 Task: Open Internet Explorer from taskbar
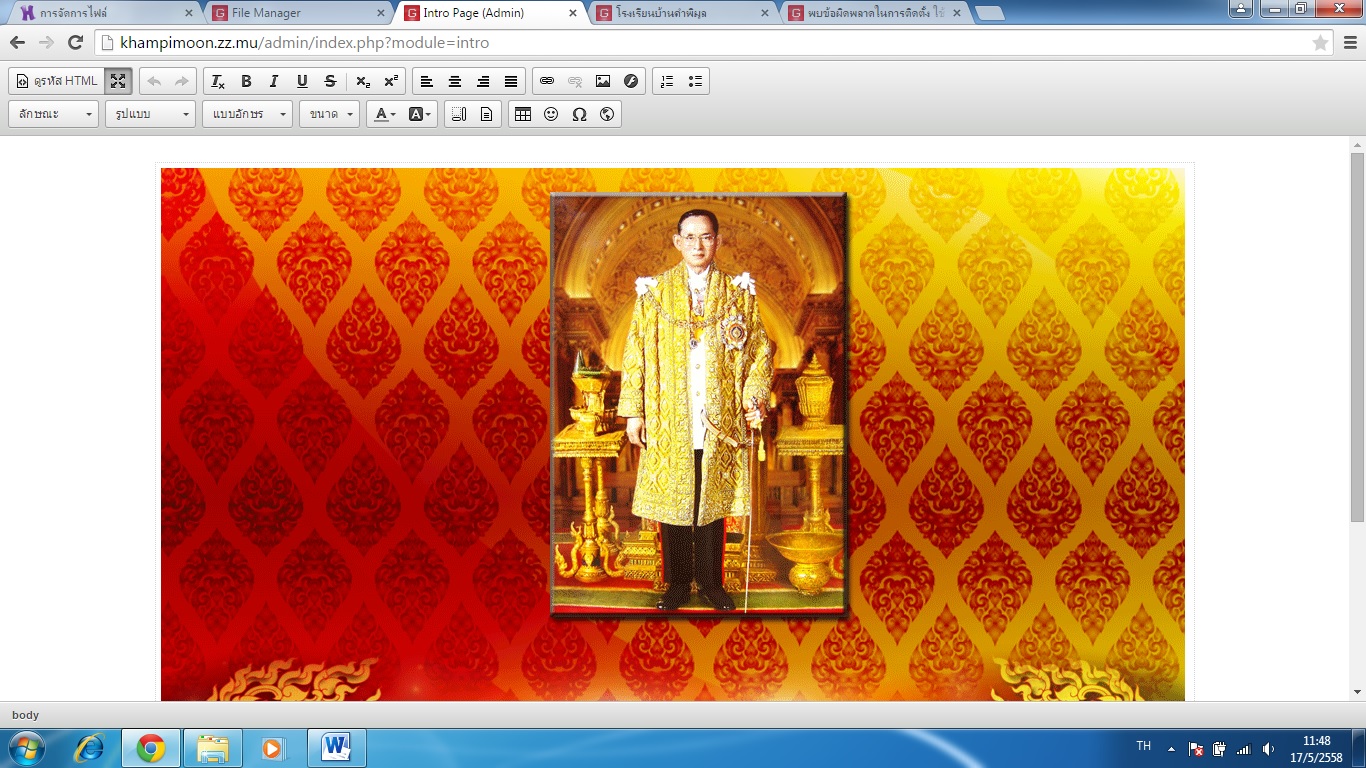(x=90, y=748)
